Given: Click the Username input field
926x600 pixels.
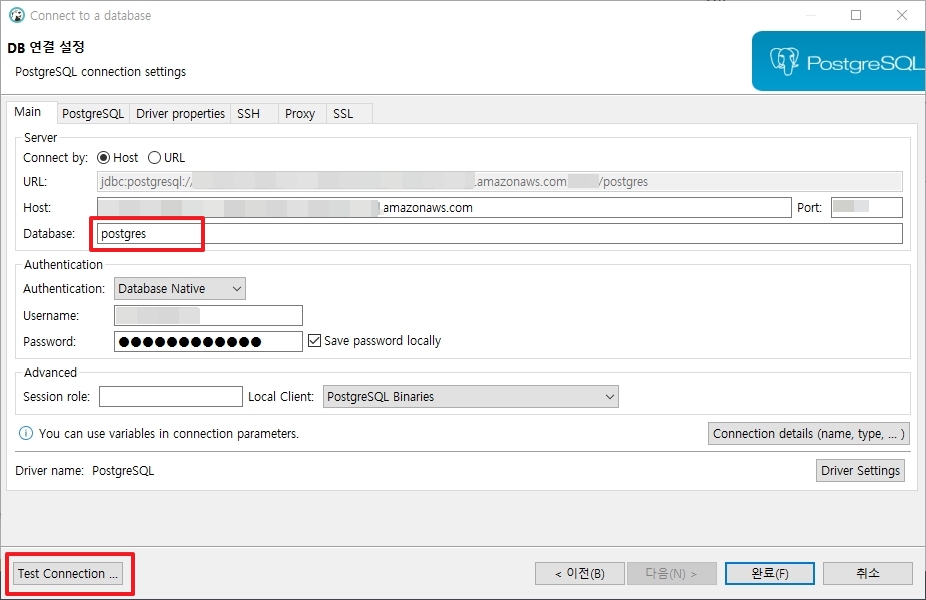Looking at the screenshot, I should click(208, 315).
